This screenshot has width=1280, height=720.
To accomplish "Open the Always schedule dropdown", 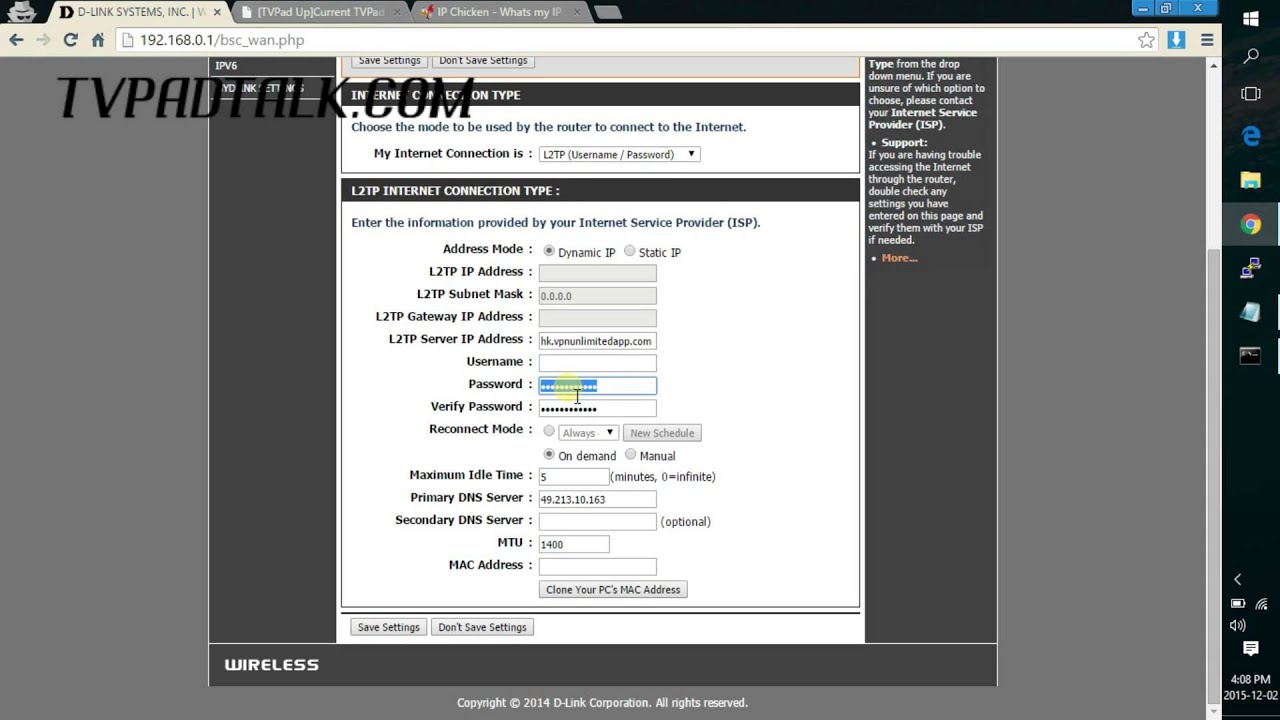I will click(x=588, y=433).
